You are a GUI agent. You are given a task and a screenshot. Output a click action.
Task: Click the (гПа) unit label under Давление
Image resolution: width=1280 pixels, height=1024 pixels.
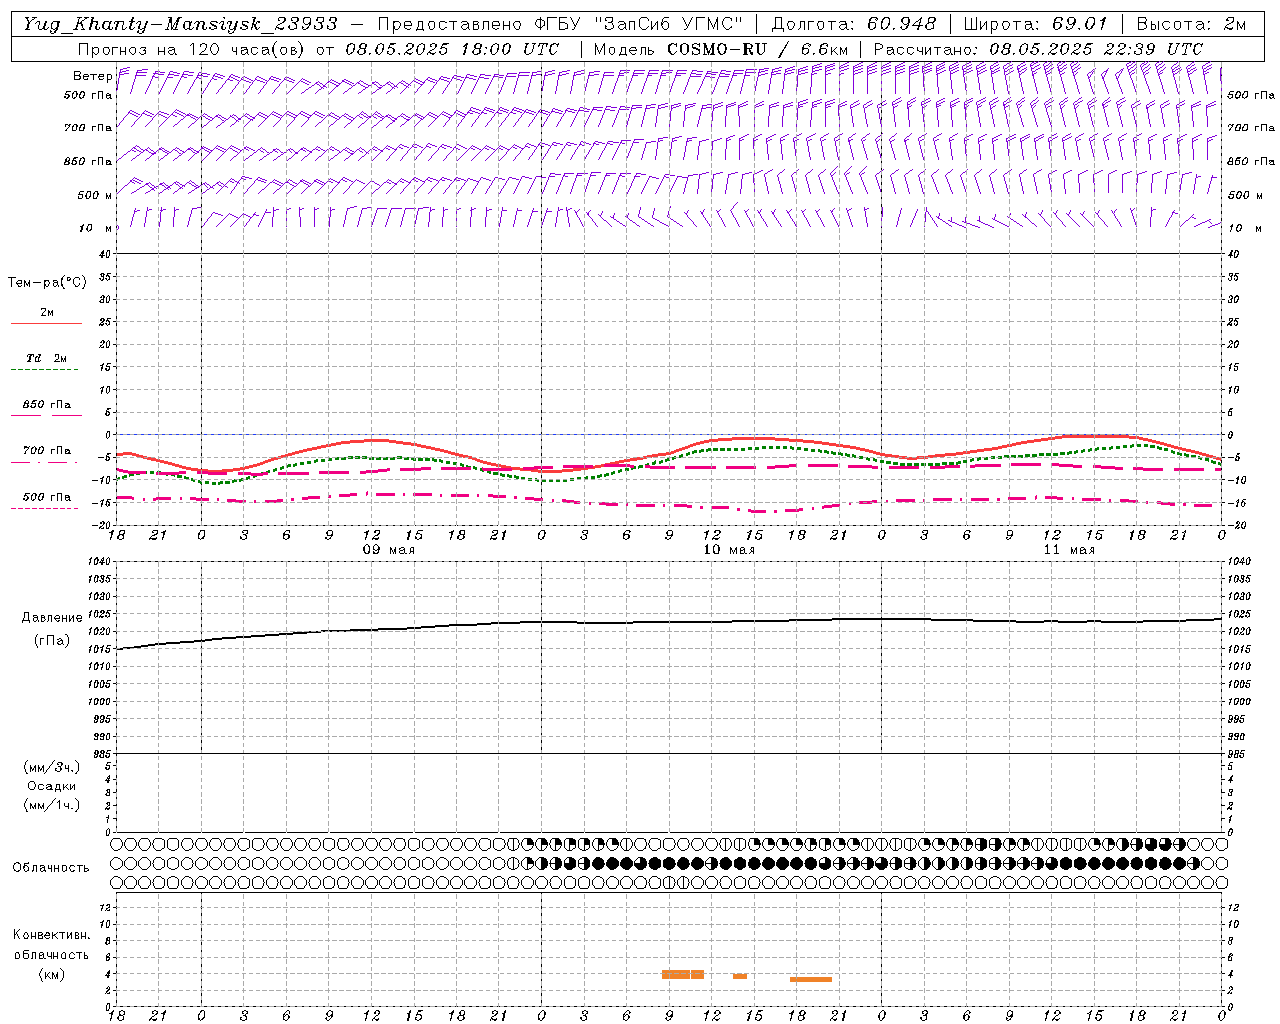click(52, 641)
